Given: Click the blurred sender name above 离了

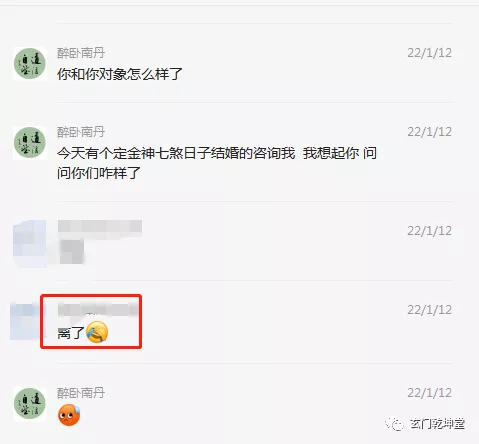Looking at the screenshot, I should tap(98, 309).
